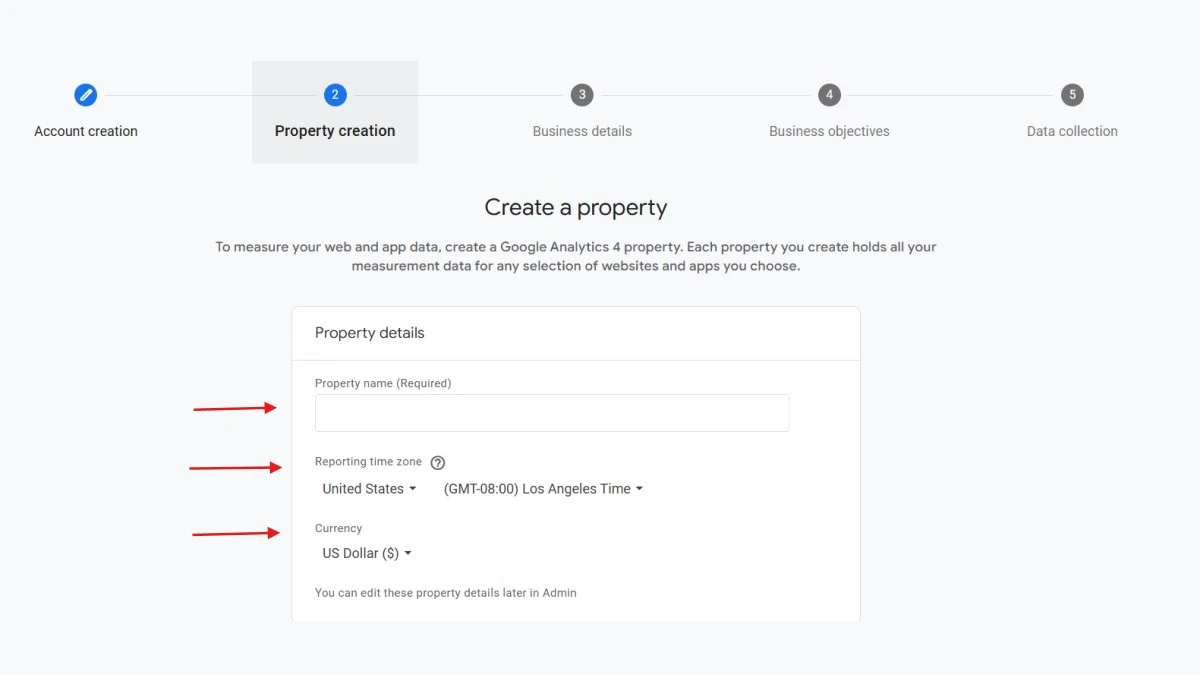Expand the US Dollar currency dropdown
Screen dimensions: 1200x675
pos(367,553)
